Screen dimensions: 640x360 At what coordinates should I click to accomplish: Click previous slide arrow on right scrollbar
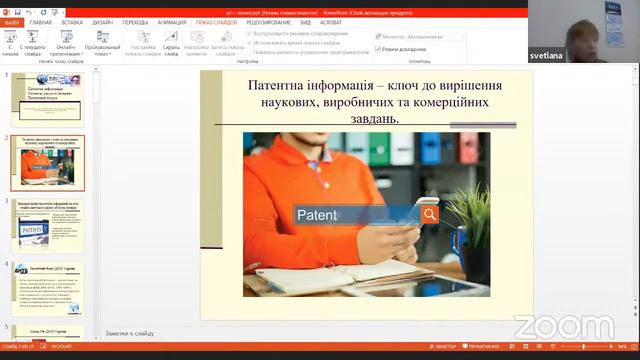(636, 307)
